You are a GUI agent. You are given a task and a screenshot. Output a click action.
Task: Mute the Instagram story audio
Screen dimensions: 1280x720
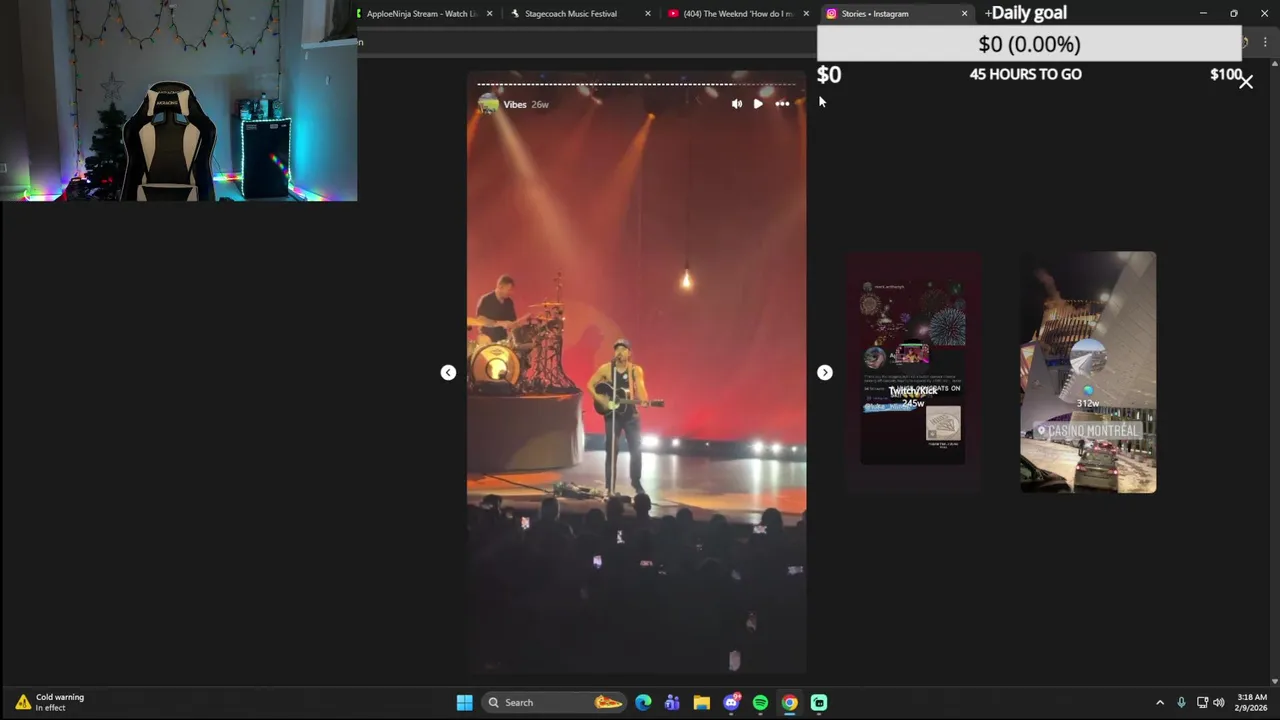click(737, 104)
